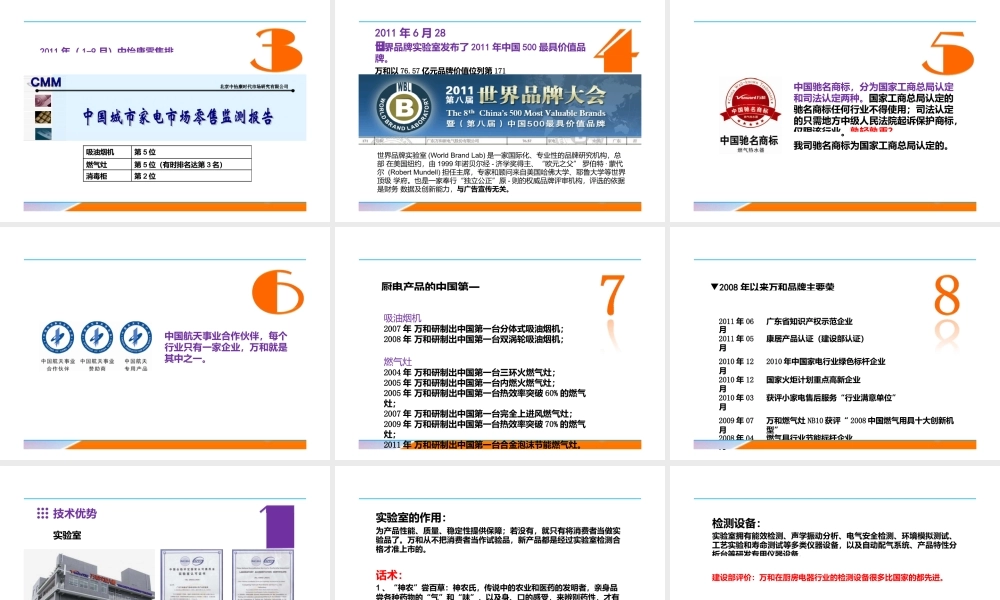Click the first certificate image beside the building
Image resolution: width=1000 pixels, height=600 pixels.
191,574
